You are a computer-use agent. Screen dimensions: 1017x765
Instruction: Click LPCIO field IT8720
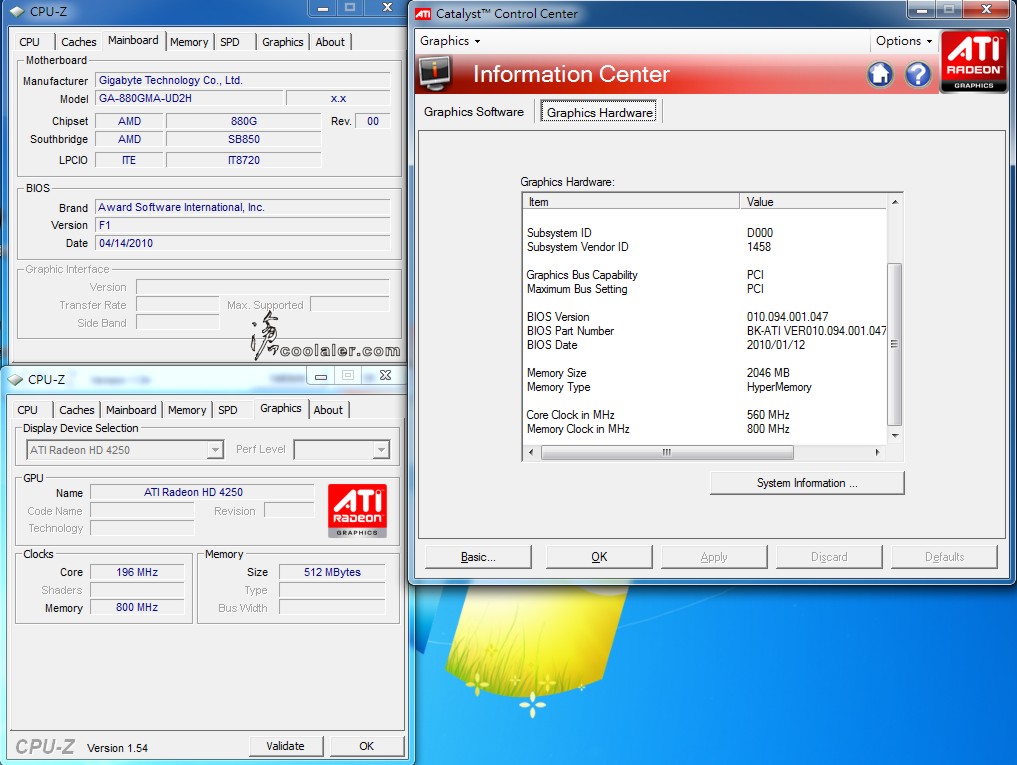tap(243, 160)
